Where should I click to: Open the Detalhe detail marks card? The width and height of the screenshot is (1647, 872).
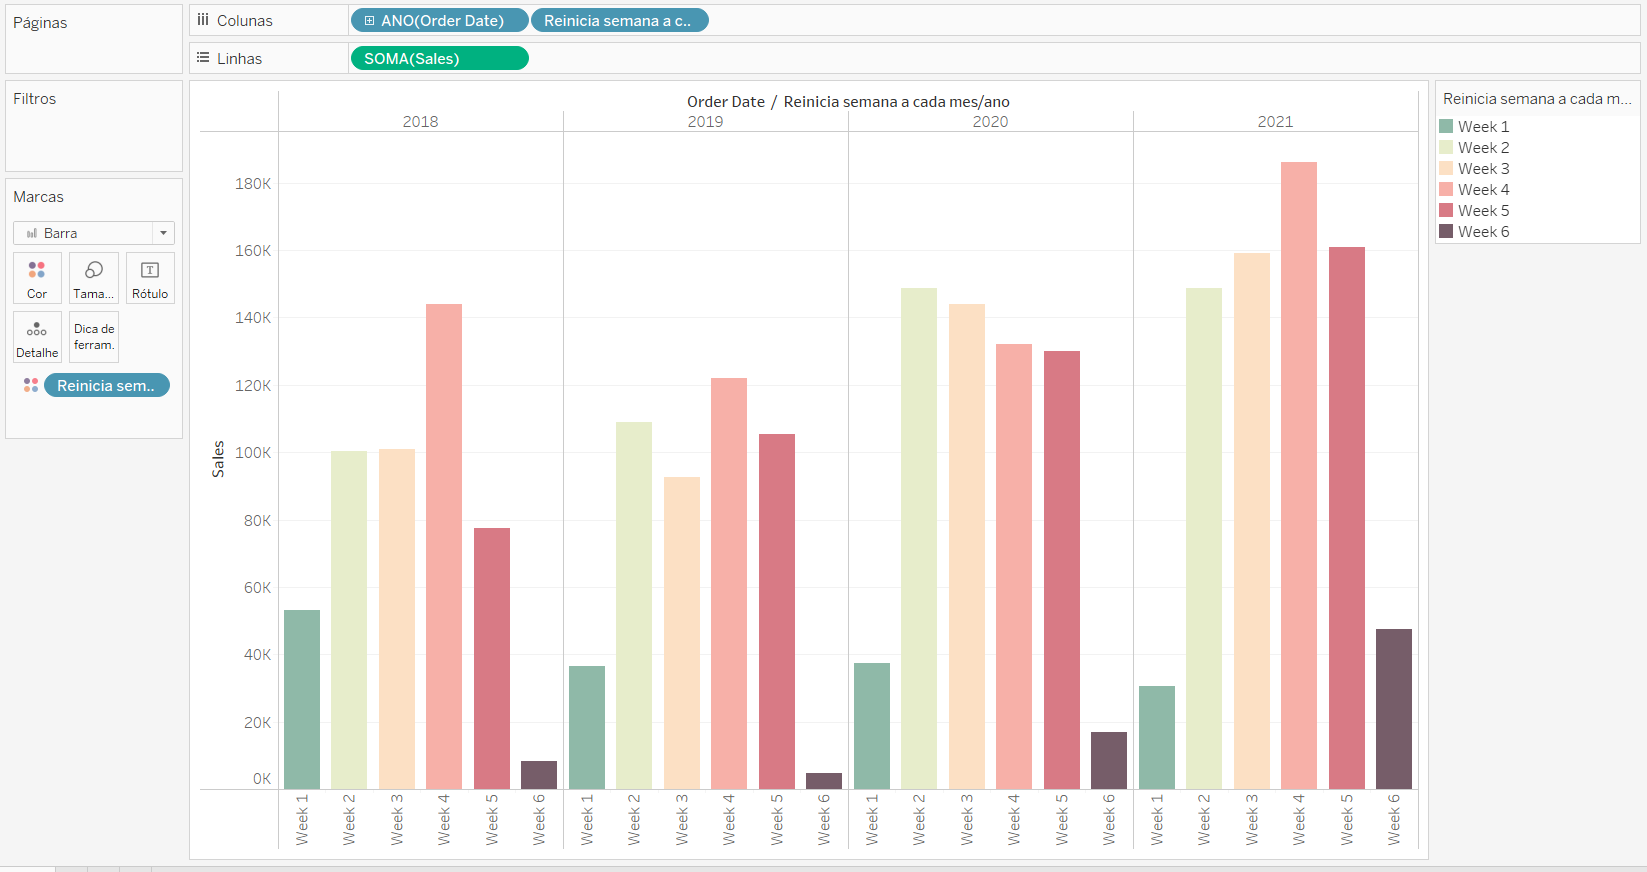tap(37, 337)
